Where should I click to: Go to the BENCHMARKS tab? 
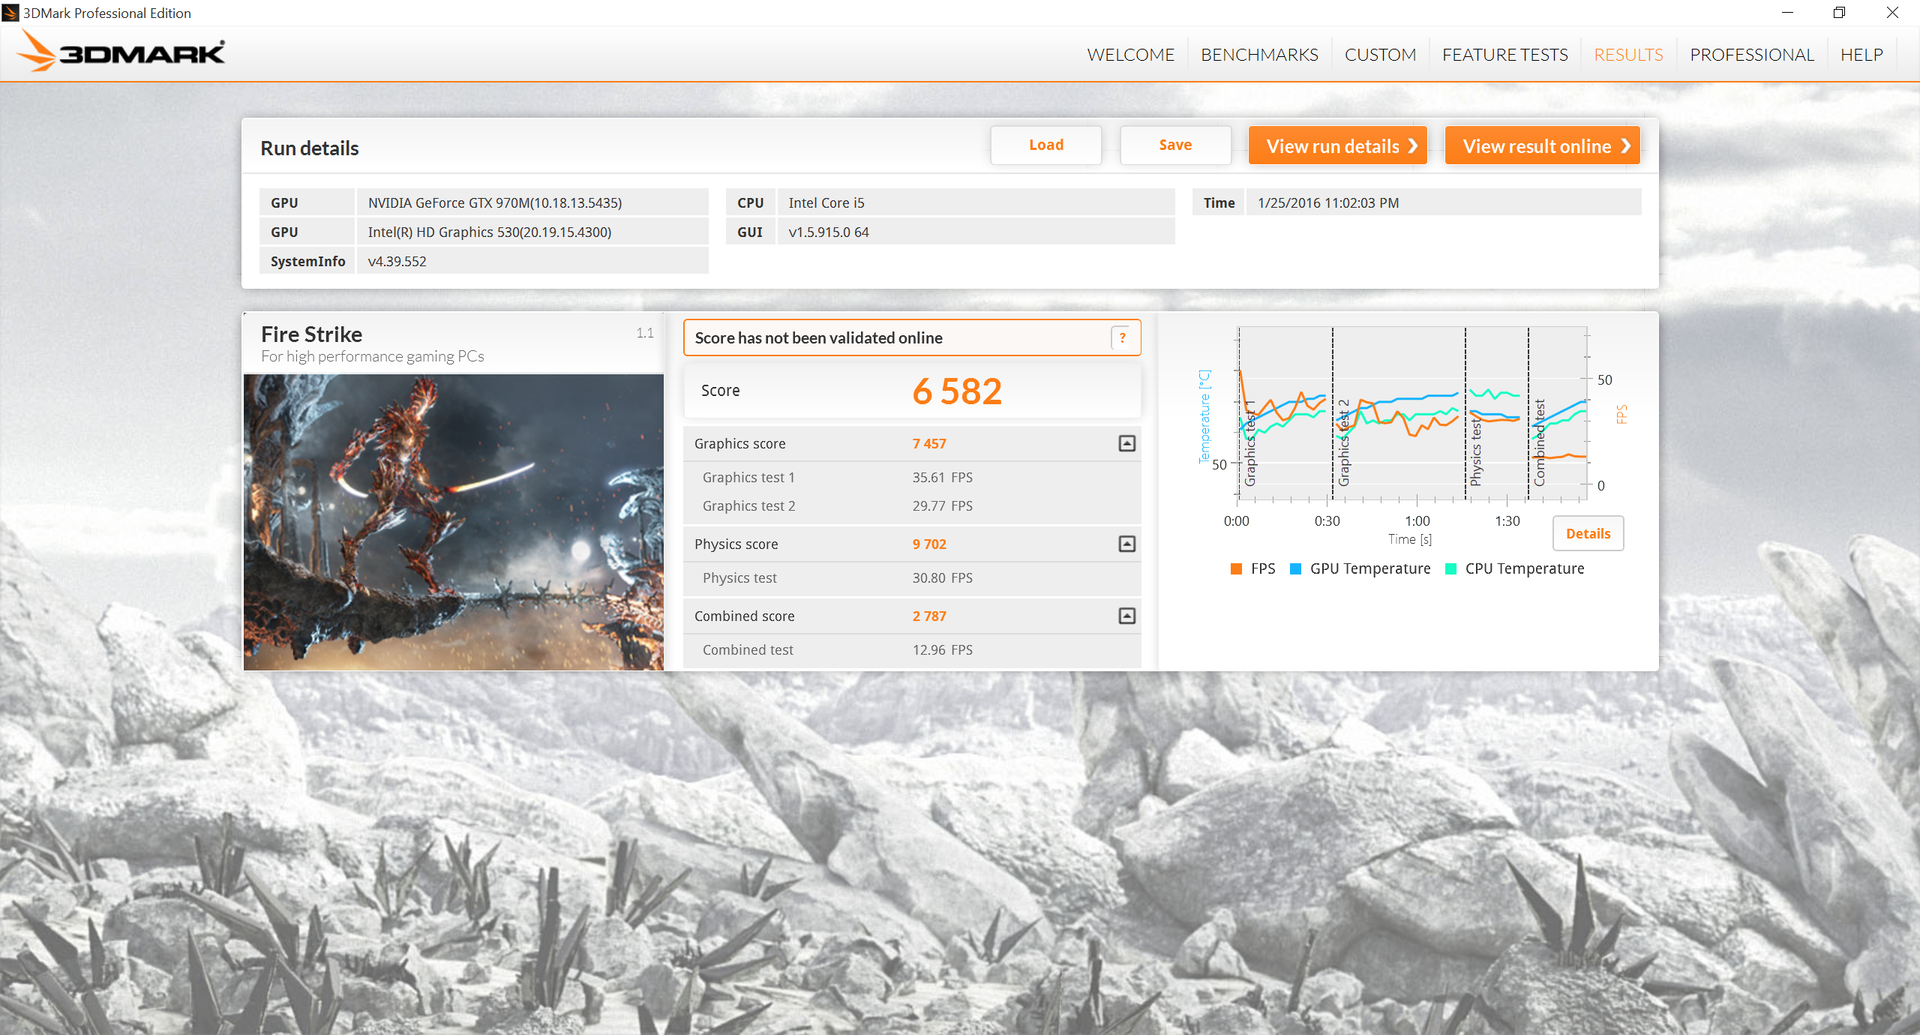(x=1259, y=55)
